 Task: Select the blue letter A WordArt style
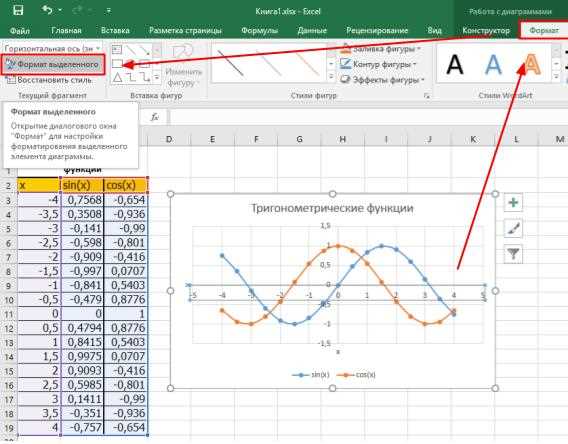pyautogui.click(x=493, y=64)
